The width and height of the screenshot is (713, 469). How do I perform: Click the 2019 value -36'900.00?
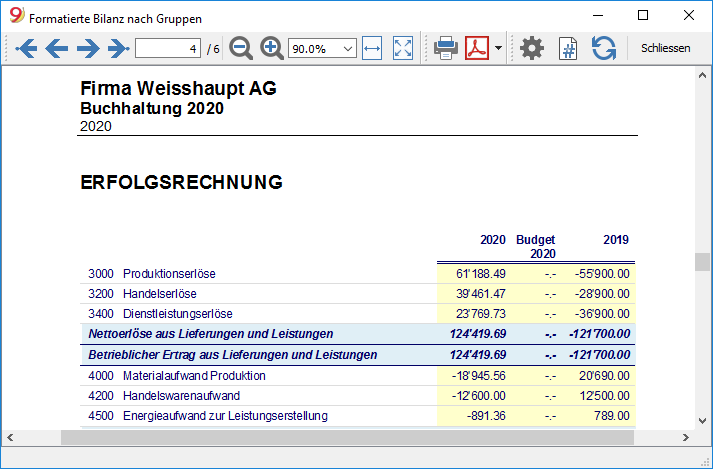602,314
